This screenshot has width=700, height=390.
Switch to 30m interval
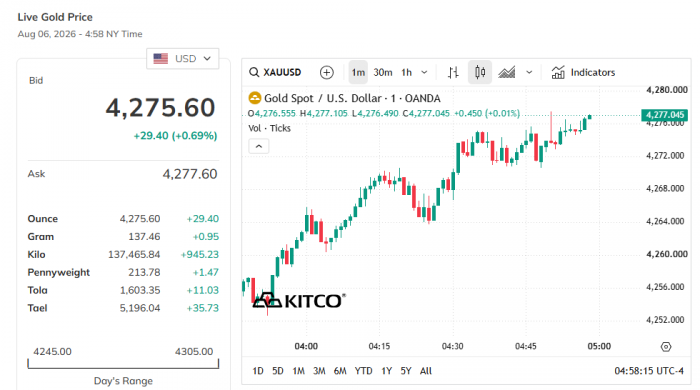click(x=383, y=72)
